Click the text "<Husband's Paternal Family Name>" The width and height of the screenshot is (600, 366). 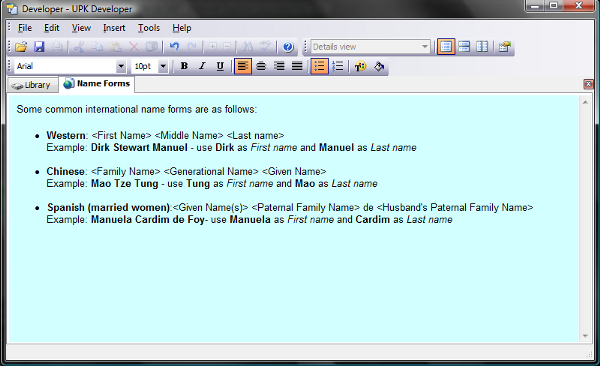point(455,208)
